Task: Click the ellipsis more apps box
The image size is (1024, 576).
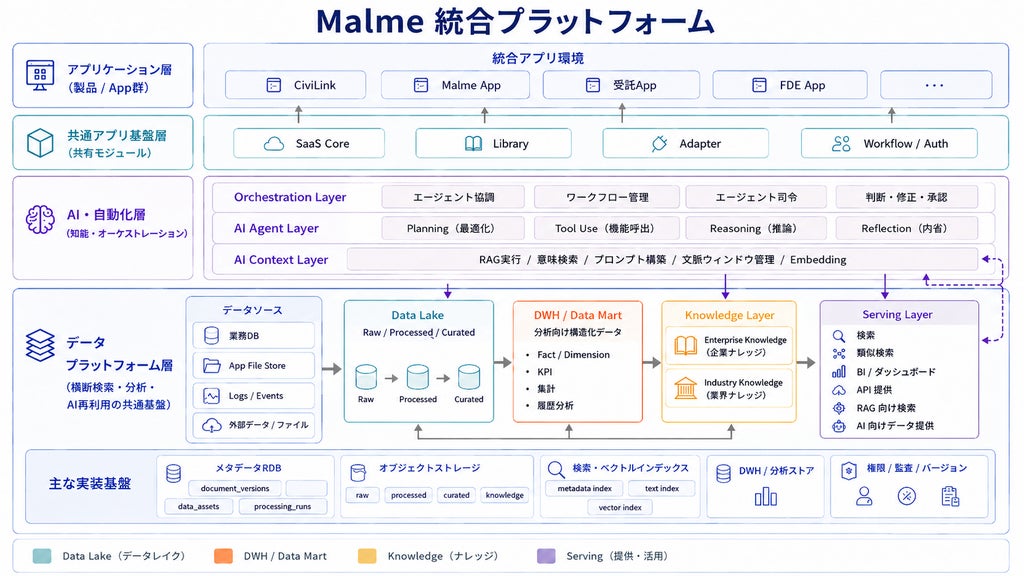Action: click(936, 86)
